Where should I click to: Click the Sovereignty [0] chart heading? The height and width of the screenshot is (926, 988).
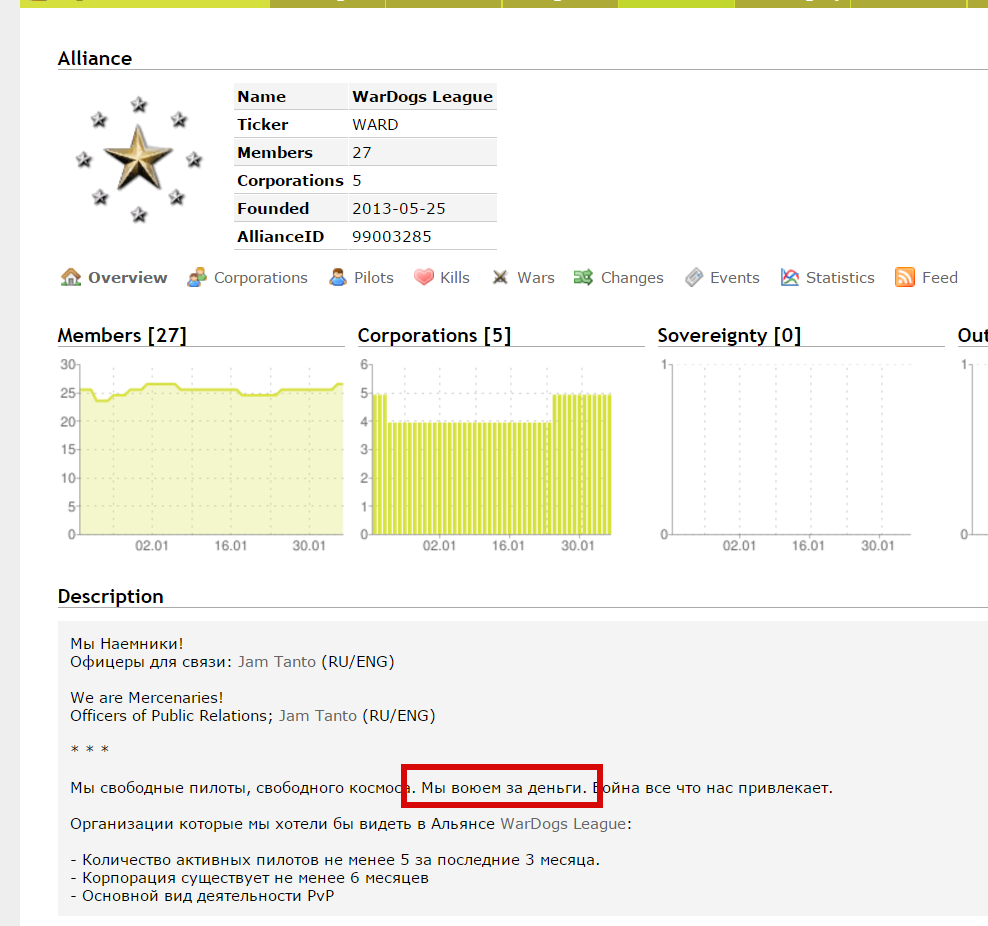pos(729,335)
